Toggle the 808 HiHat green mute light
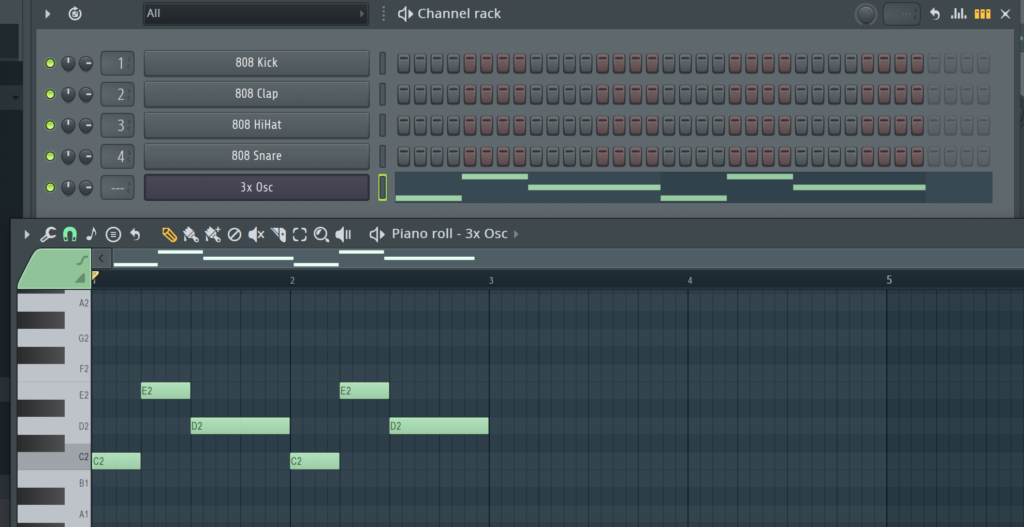Image resolution: width=1024 pixels, height=527 pixels. click(50, 126)
